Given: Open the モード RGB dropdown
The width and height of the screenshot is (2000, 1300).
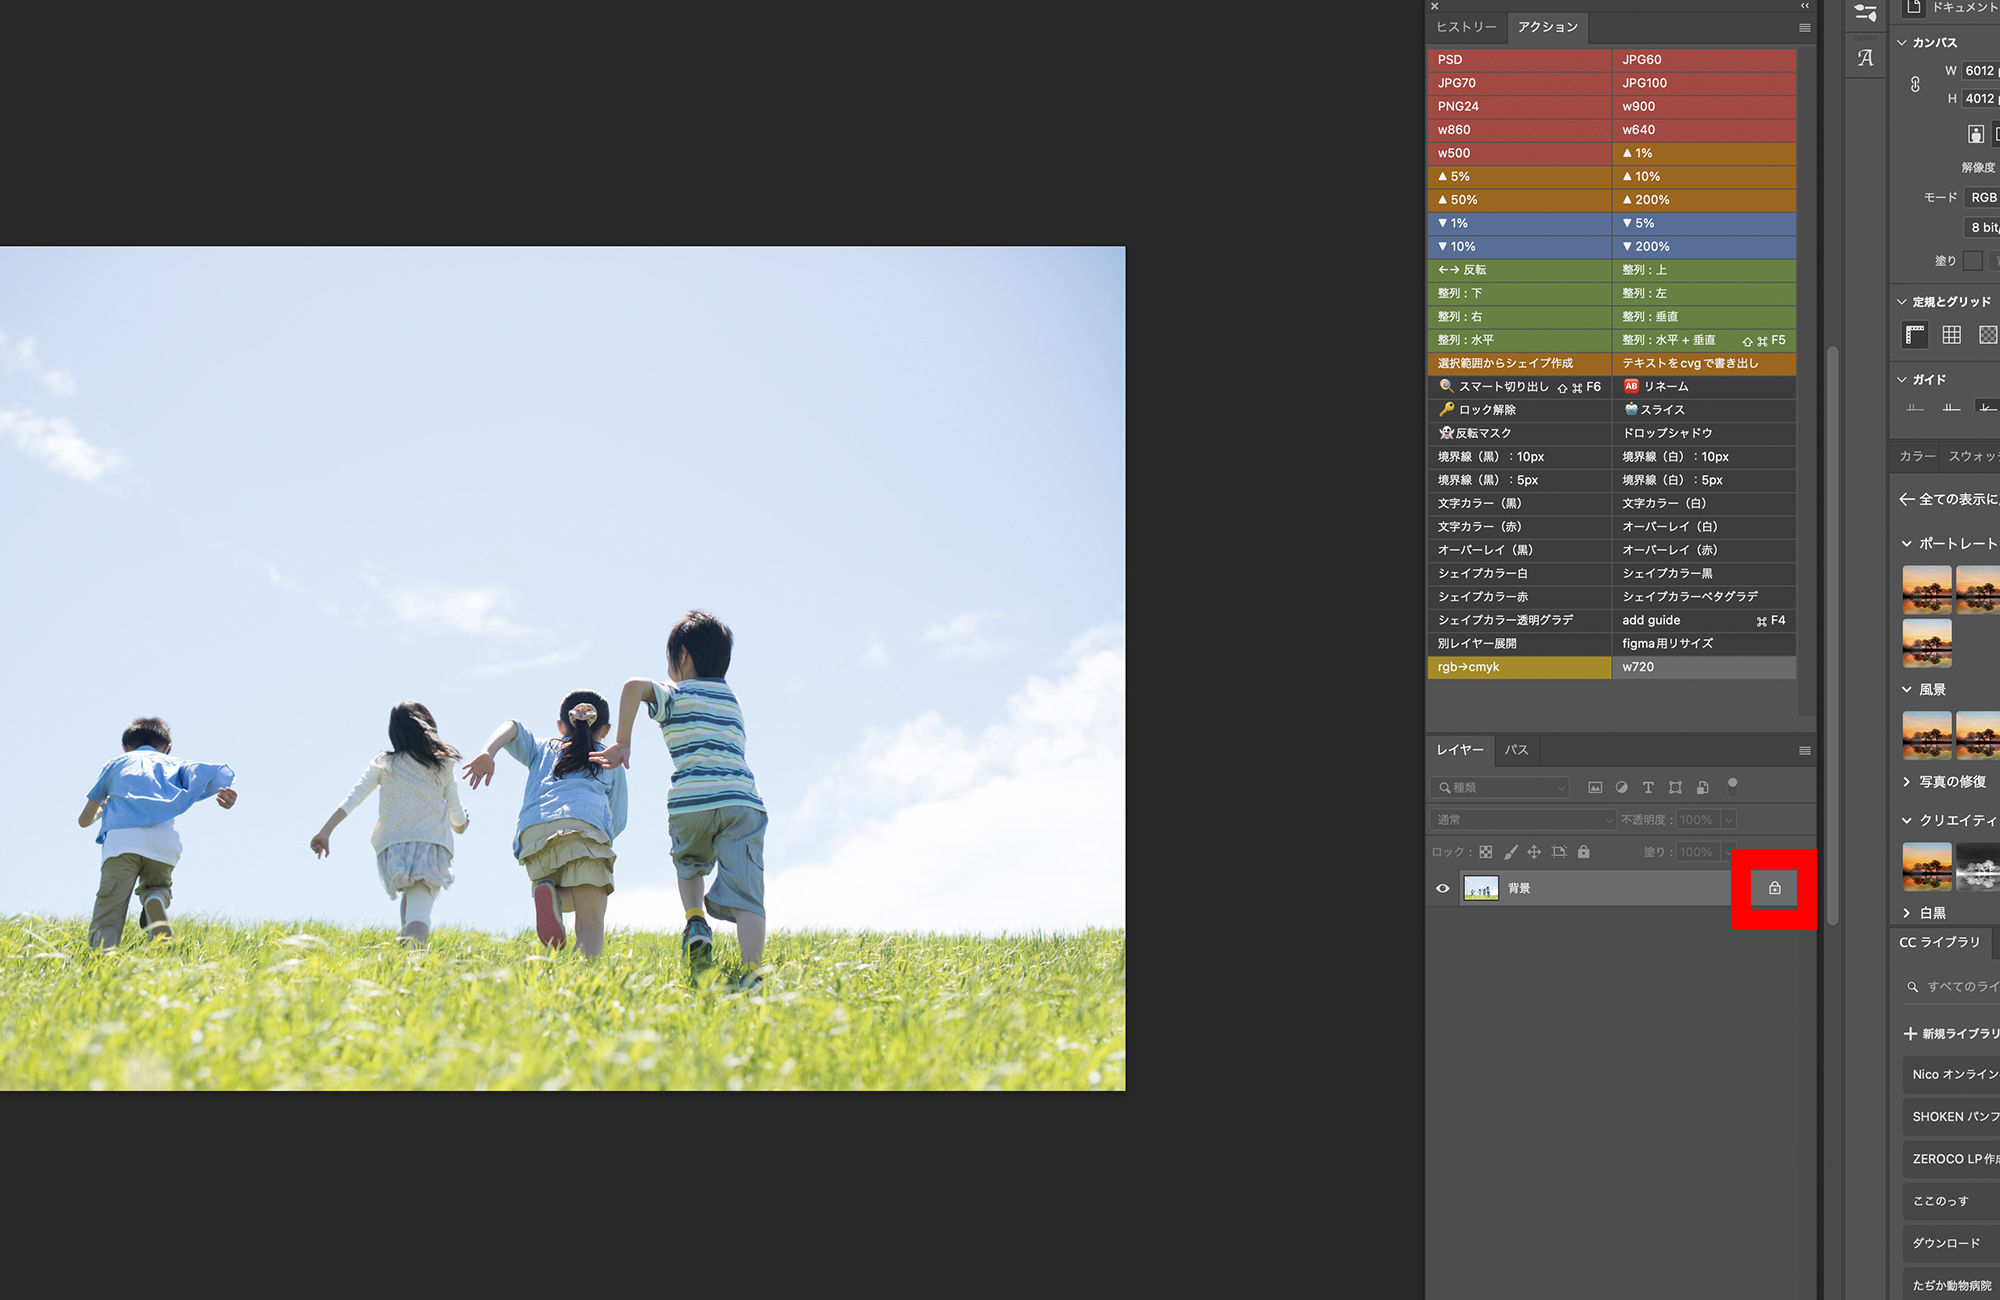Looking at the screenshot, I should (1982, 198).
